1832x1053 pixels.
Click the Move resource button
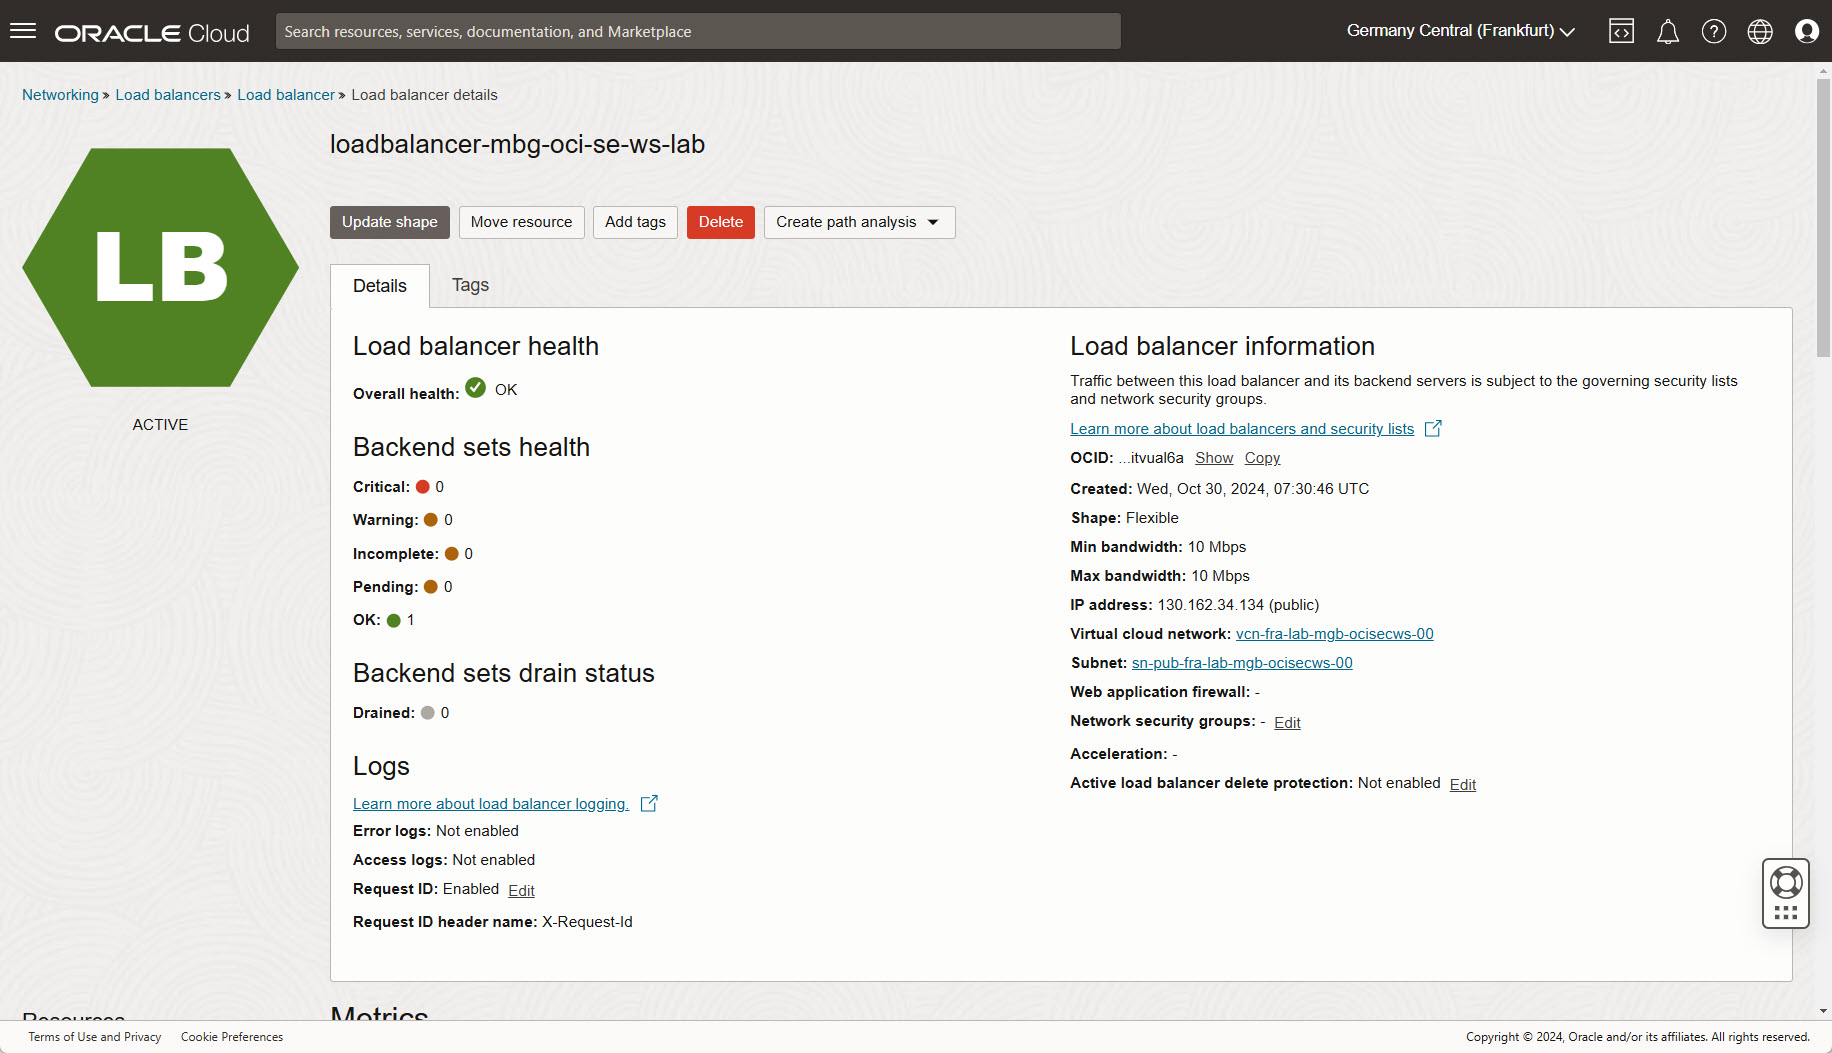tap(522, 222)
